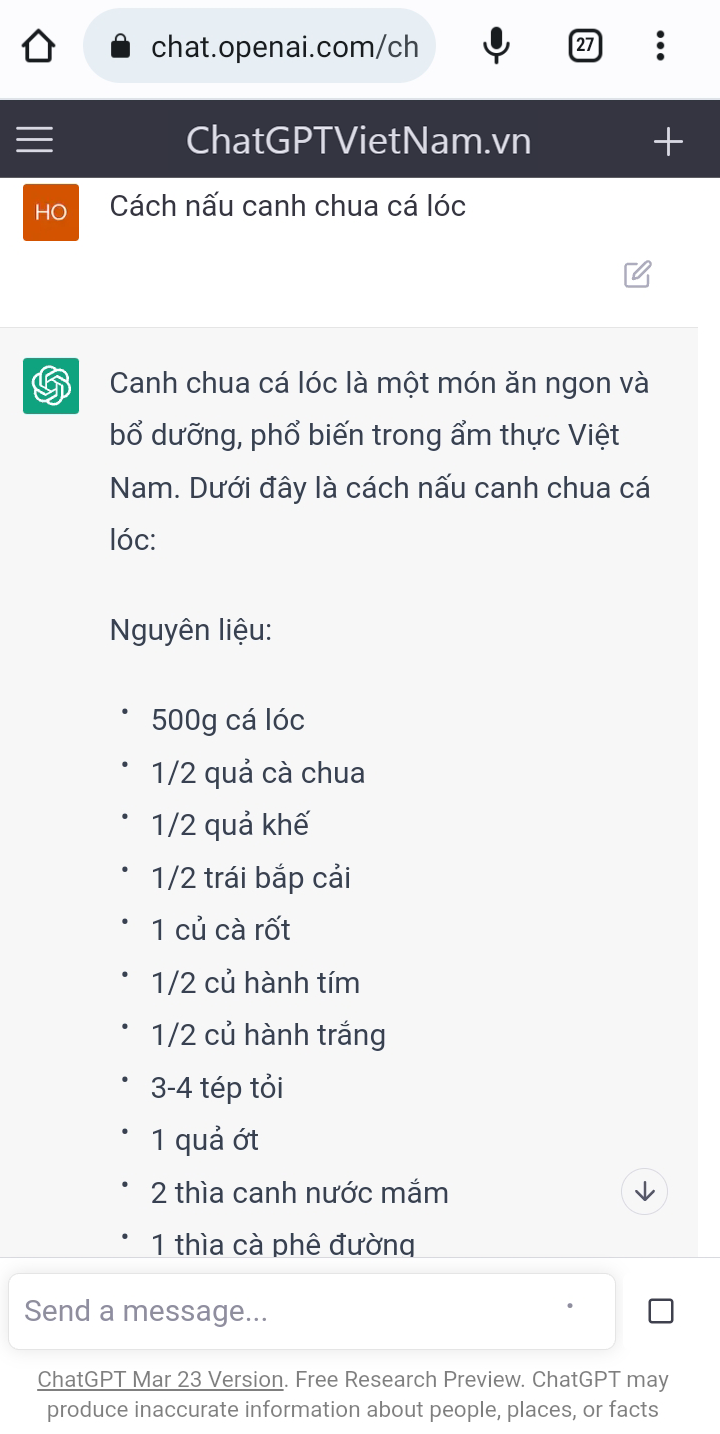The height and width of the screenshot is (1434, 720).
Task: Open the tab switcher showing 27 tabs
Action: coord(585,46)
